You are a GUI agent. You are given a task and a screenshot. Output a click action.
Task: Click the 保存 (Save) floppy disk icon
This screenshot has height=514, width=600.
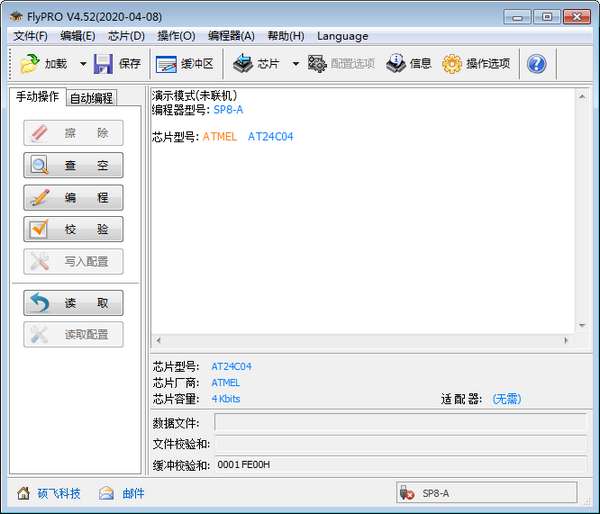click(x=104, y=64)
